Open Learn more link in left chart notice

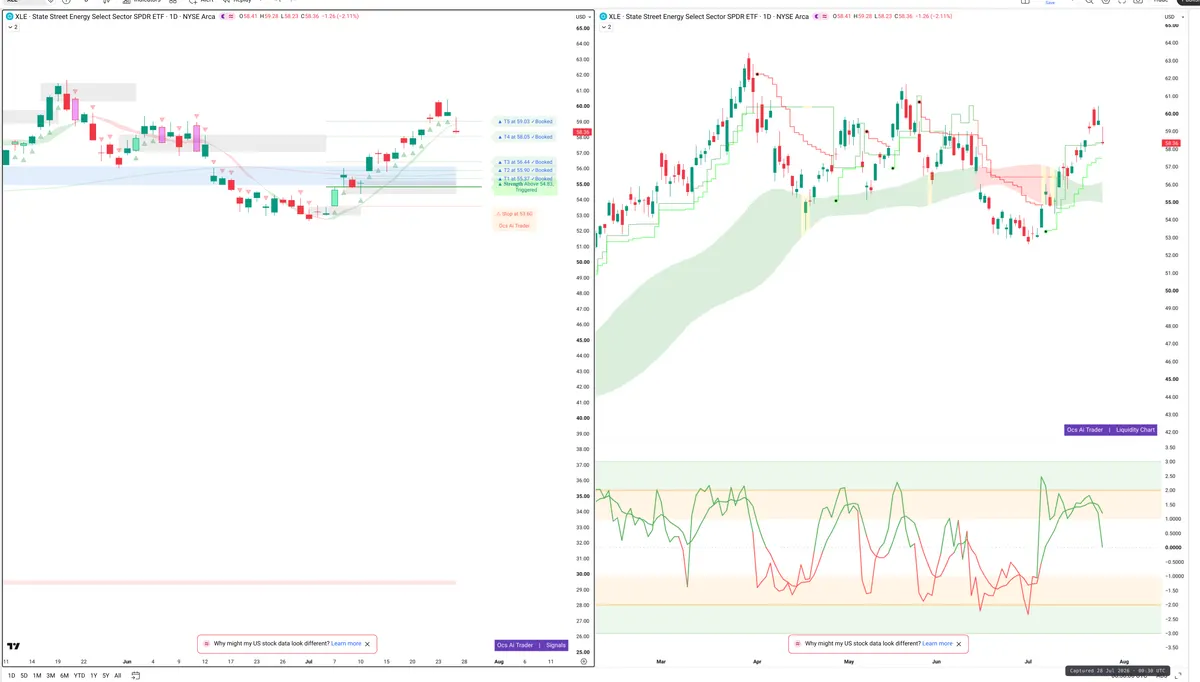coord(346,644)
